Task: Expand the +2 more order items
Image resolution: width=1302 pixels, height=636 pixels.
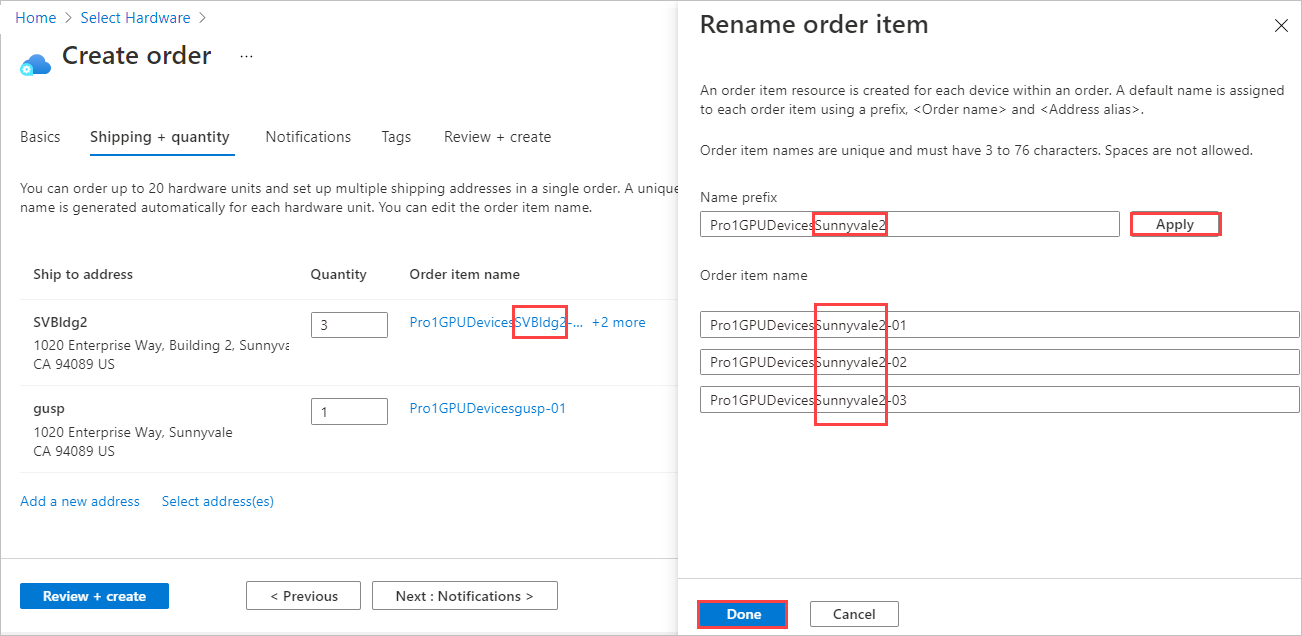Action: [618, 322]
